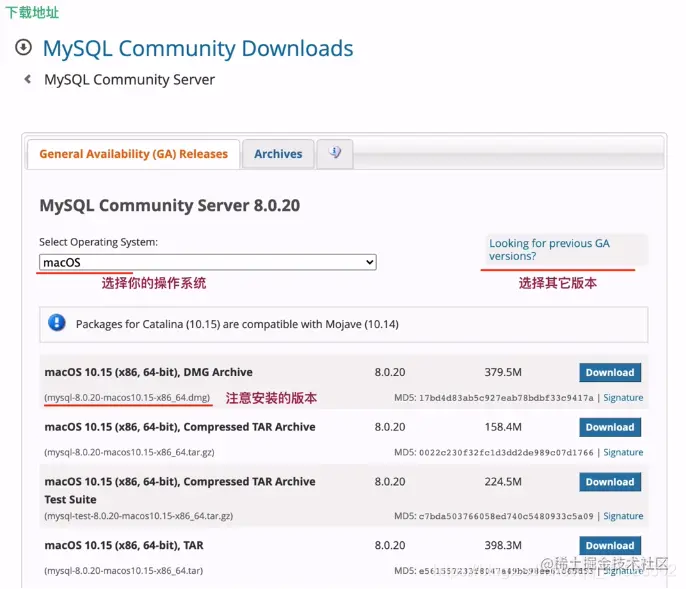
Task: Click the 158.4M size value
Action: click(503, 427)
